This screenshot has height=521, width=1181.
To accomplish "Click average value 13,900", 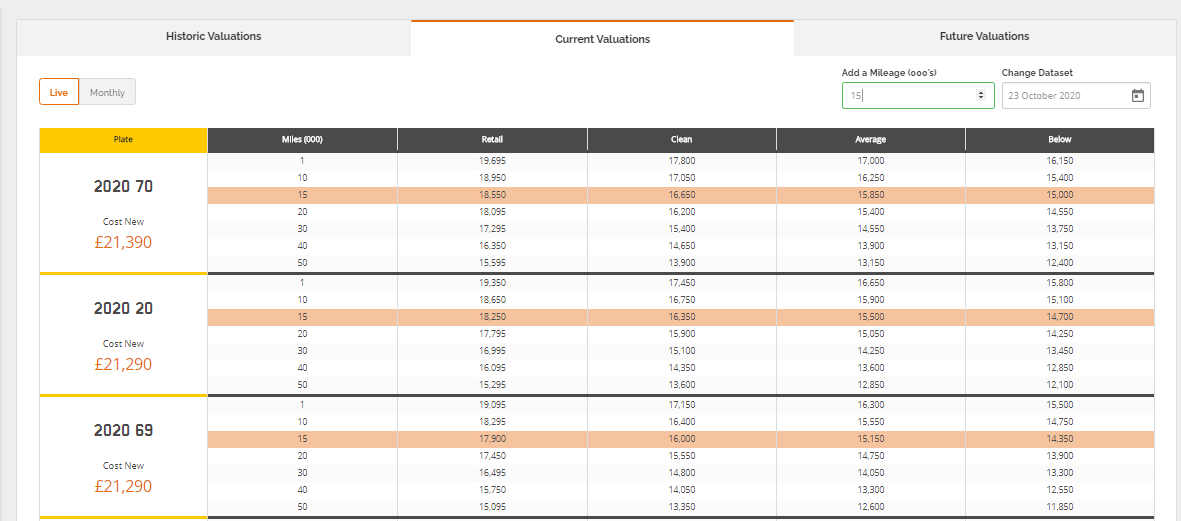I will tap(871, 246).
